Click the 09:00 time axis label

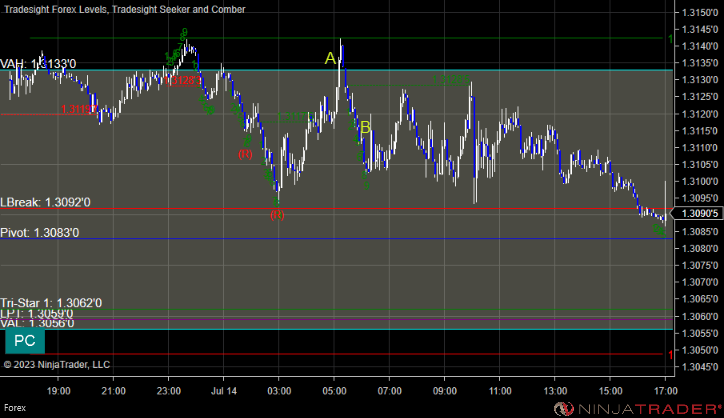tap(445, 391)
